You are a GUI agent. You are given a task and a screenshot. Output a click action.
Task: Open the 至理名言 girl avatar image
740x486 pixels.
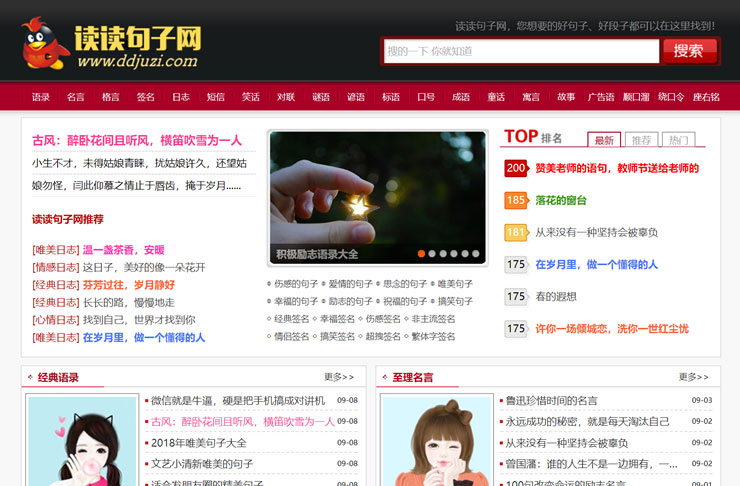coord(436,440)
